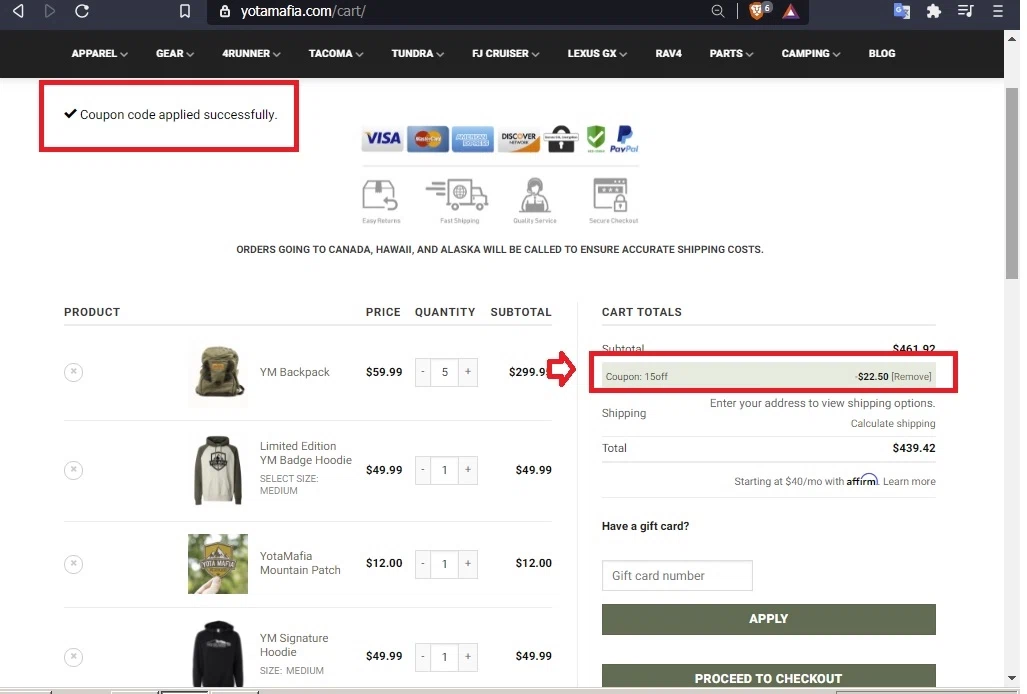
Task: Click the PayPal payment icon
Action: 624,139
